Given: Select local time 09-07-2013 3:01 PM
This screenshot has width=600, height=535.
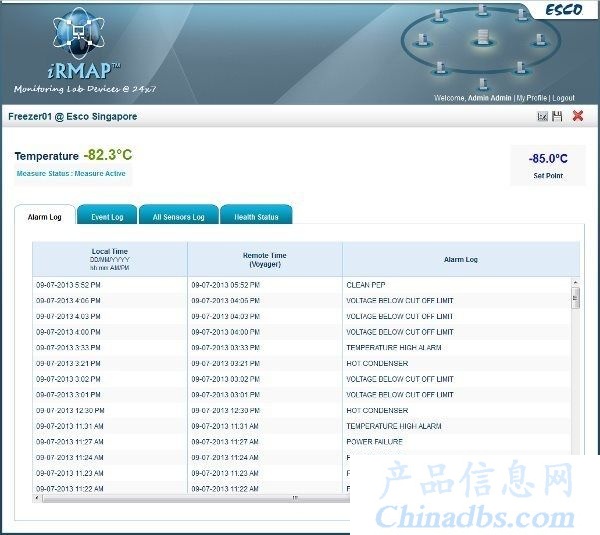Looking at the screenshot, I should click(x=68, y=395).
